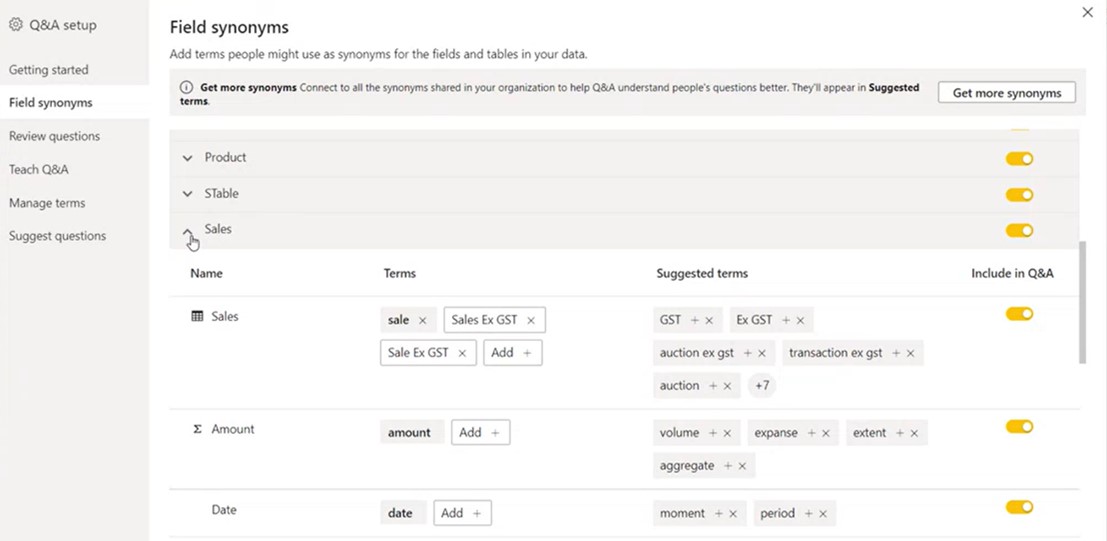
Task: Dismiss suggested term 'Ex GST' with x icon
Action: coord(800,320)
